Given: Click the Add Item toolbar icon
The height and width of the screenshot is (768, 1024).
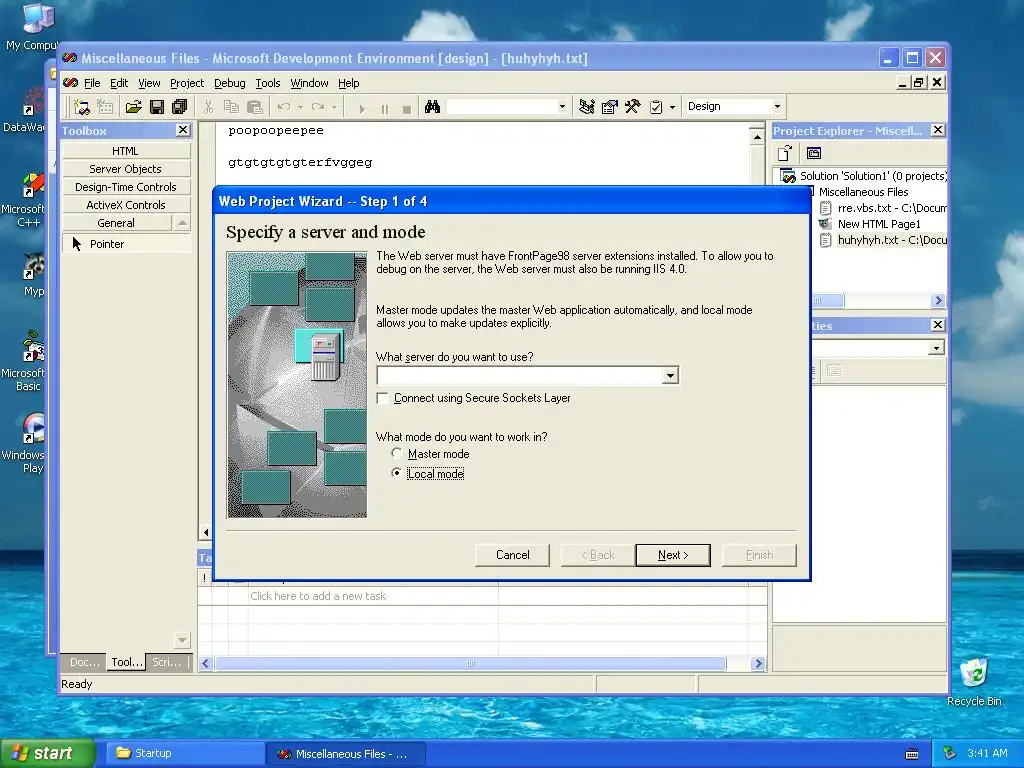Looking at the screenshot, I should tap(104, 107).
